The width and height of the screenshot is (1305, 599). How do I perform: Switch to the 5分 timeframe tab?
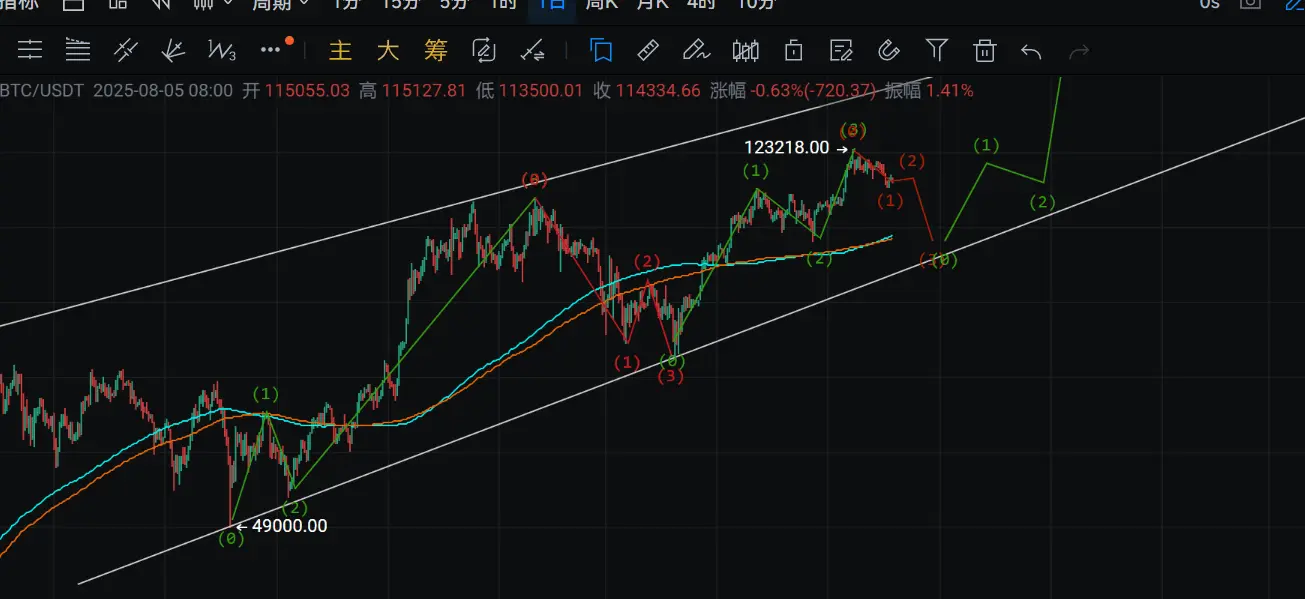coord(454,4)
